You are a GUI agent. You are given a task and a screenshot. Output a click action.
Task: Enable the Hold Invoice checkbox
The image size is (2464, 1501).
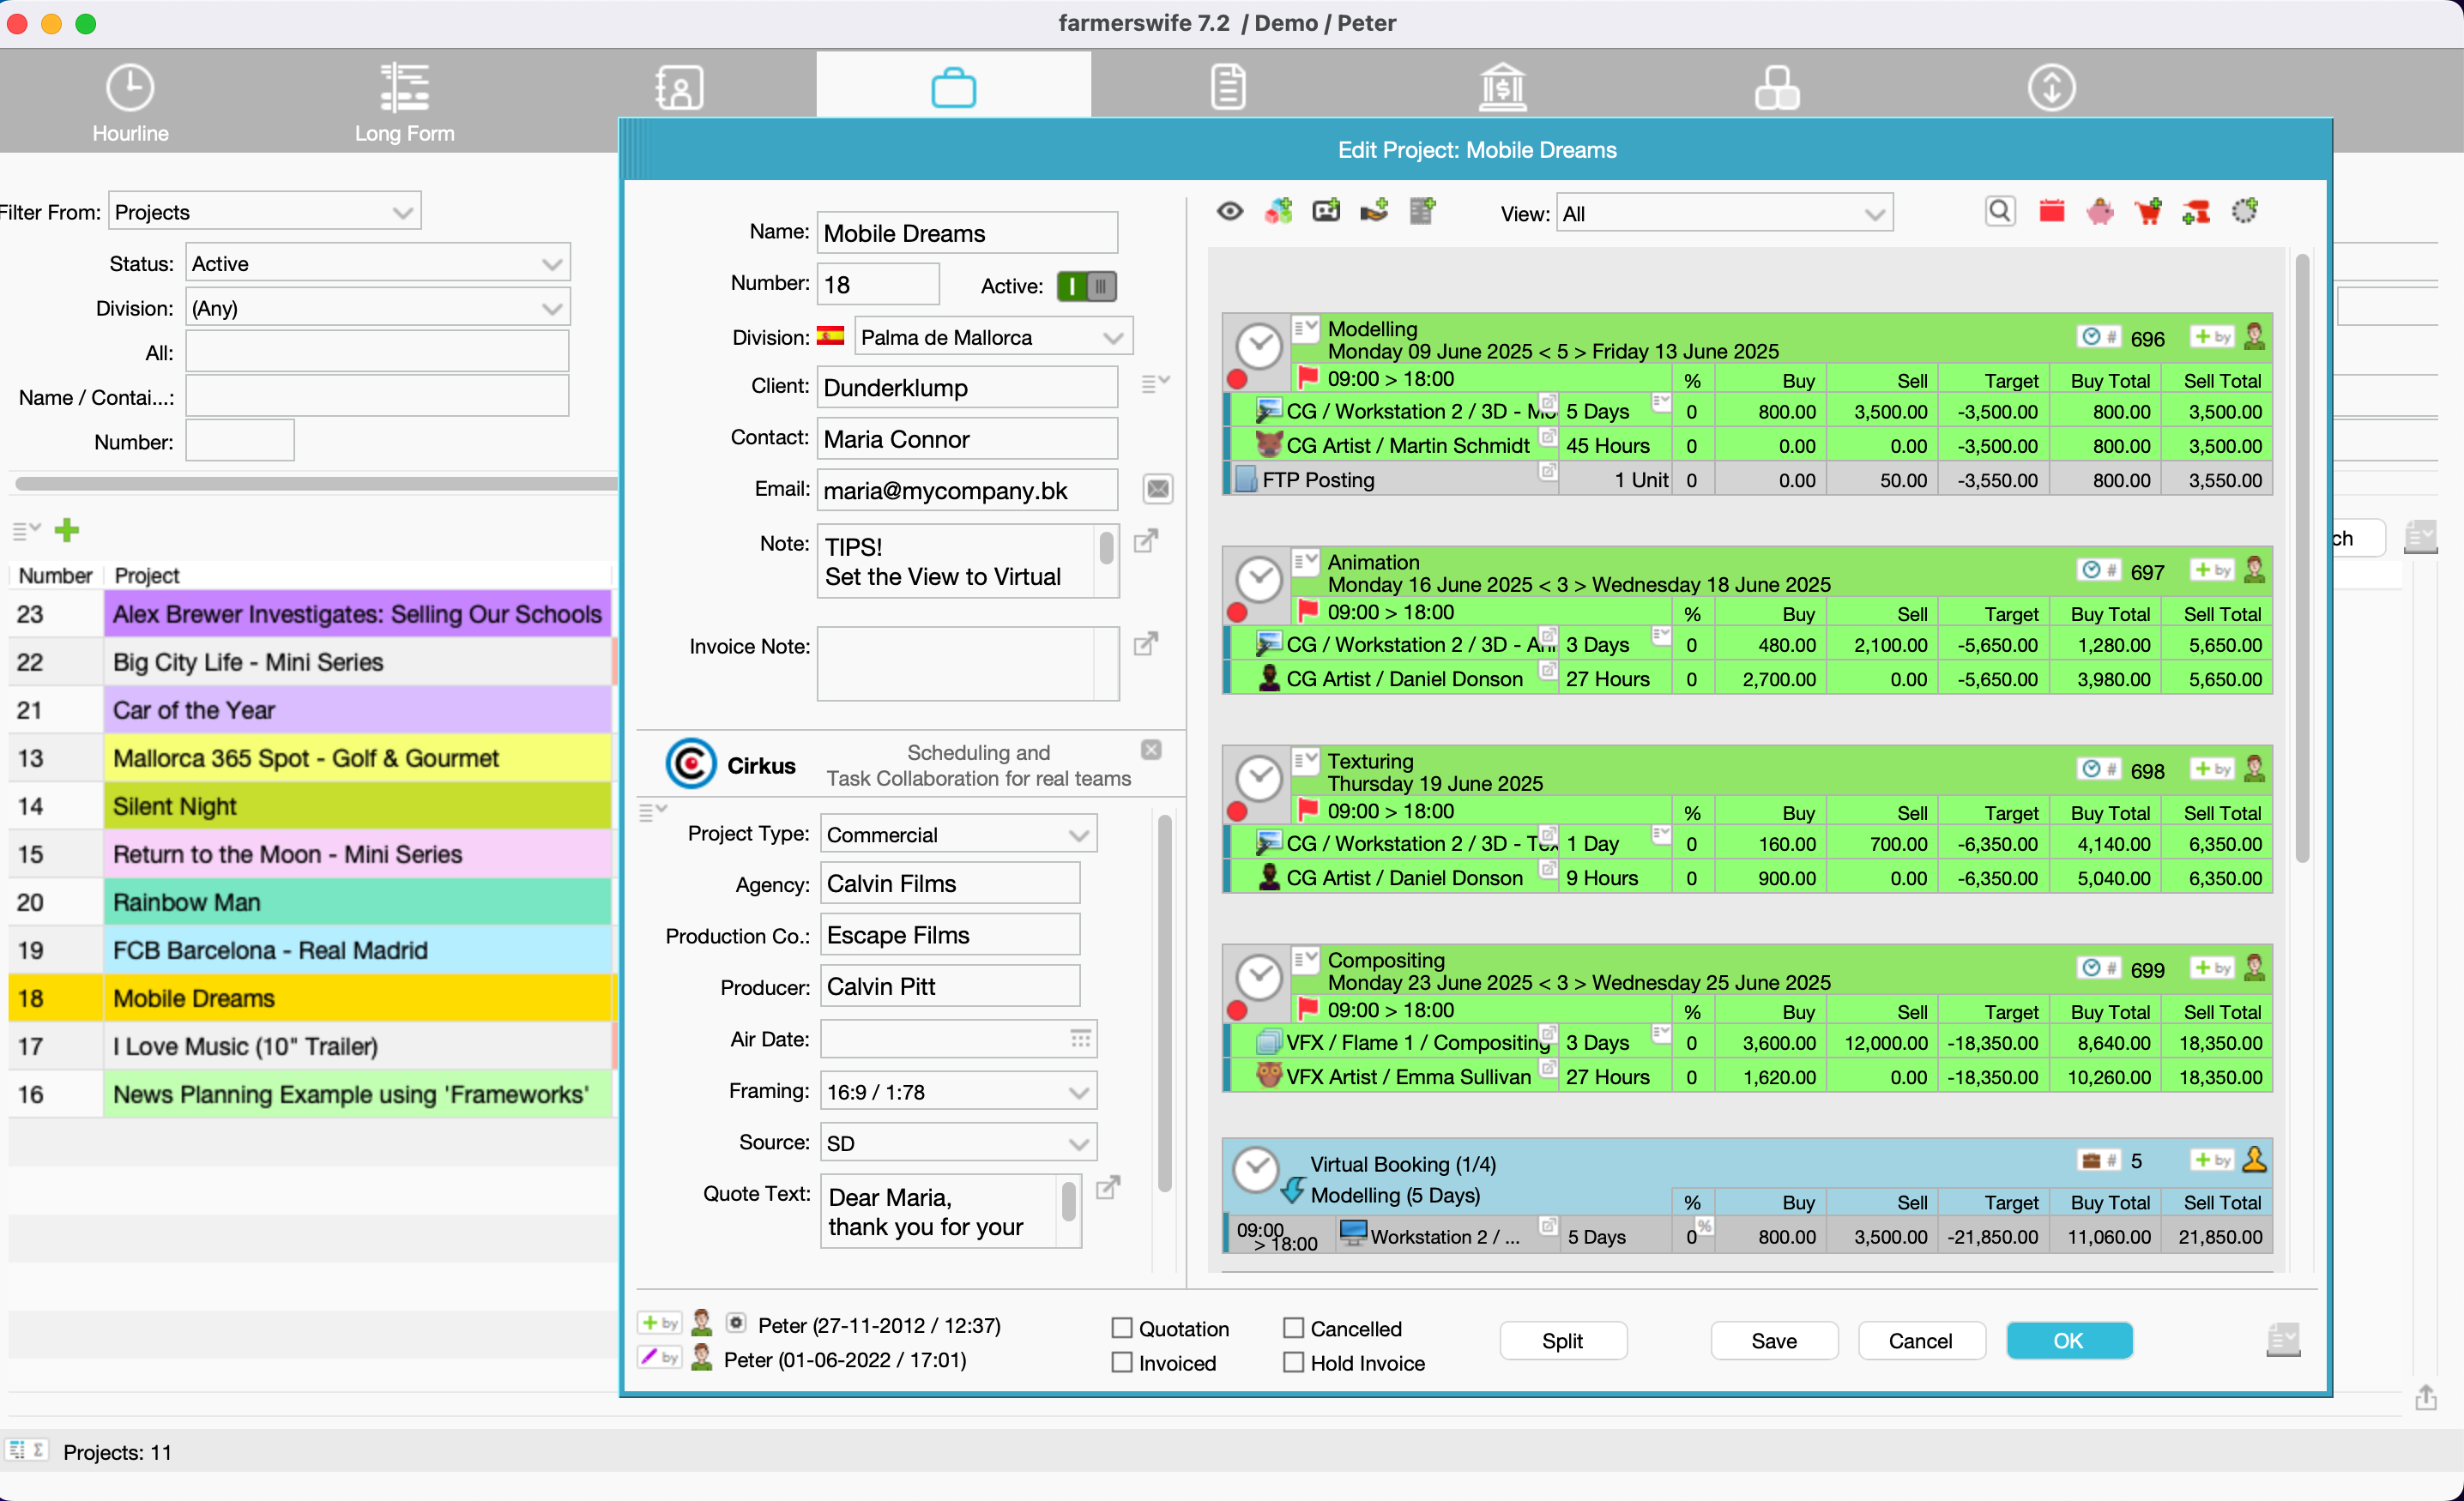1293,1362
